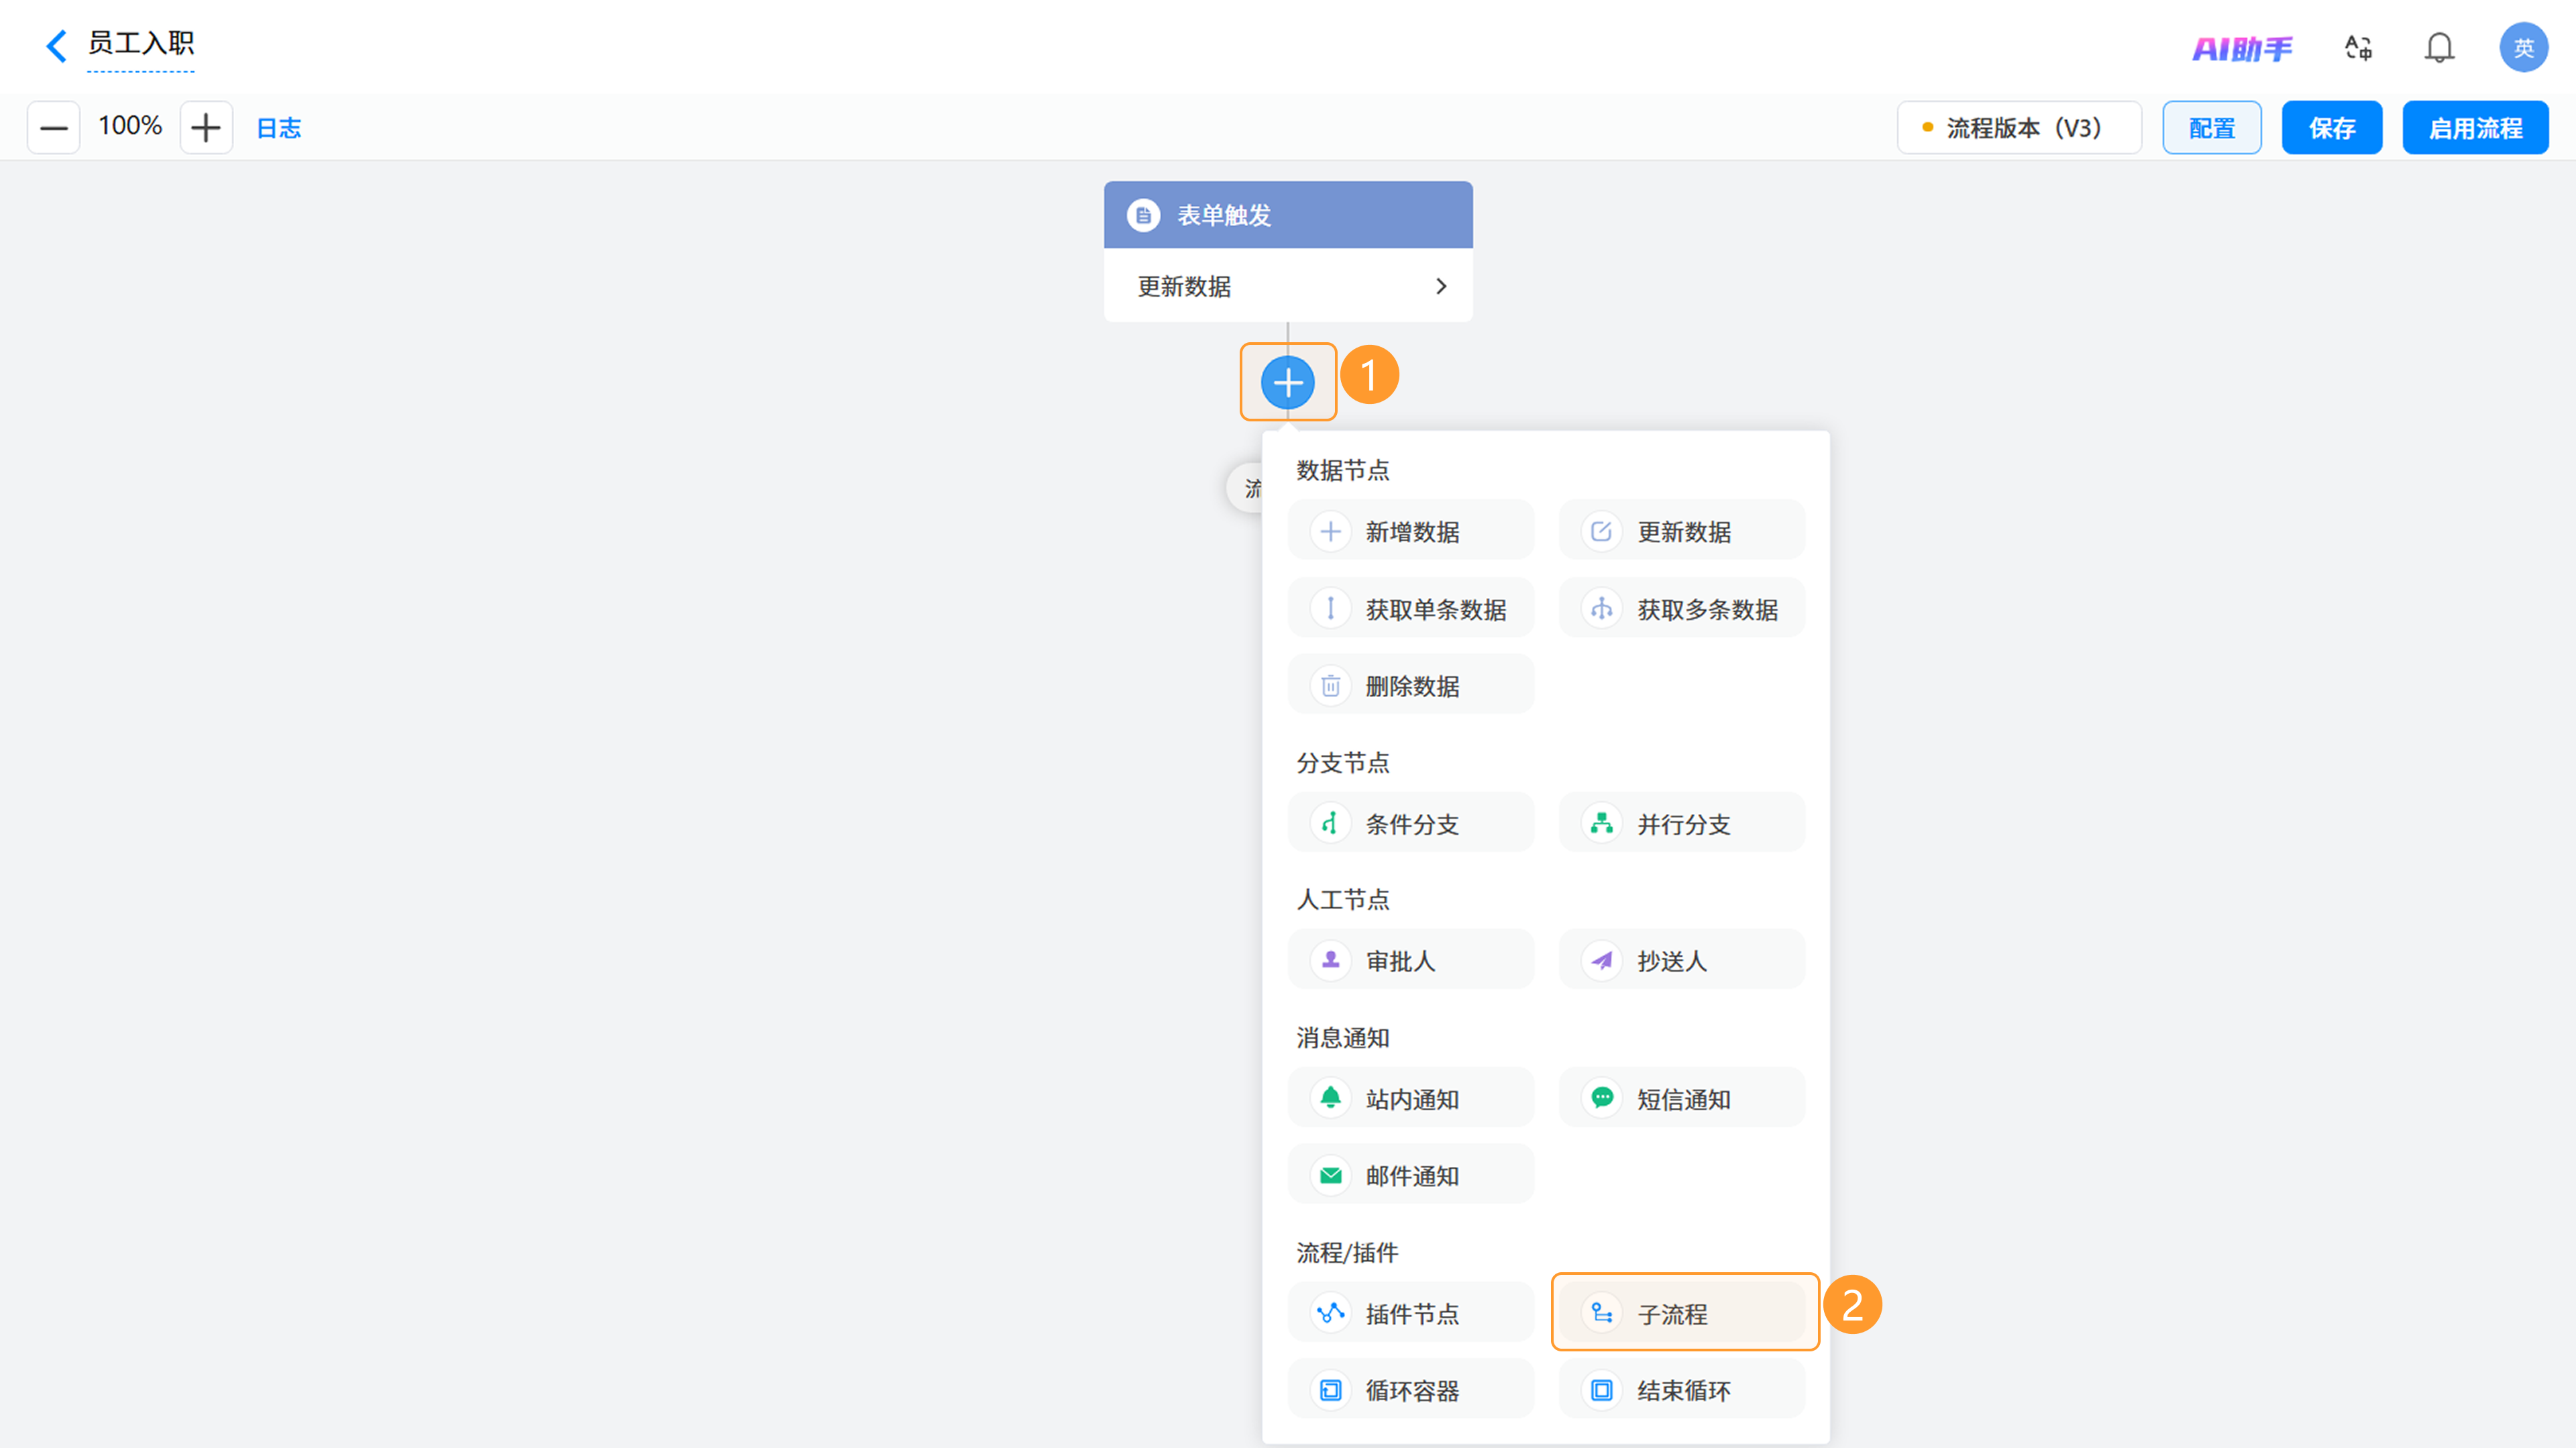This screenshot has width=2576, height=1448.
Task: Click the 100% zoom level text
Action: tap(130, 126)
